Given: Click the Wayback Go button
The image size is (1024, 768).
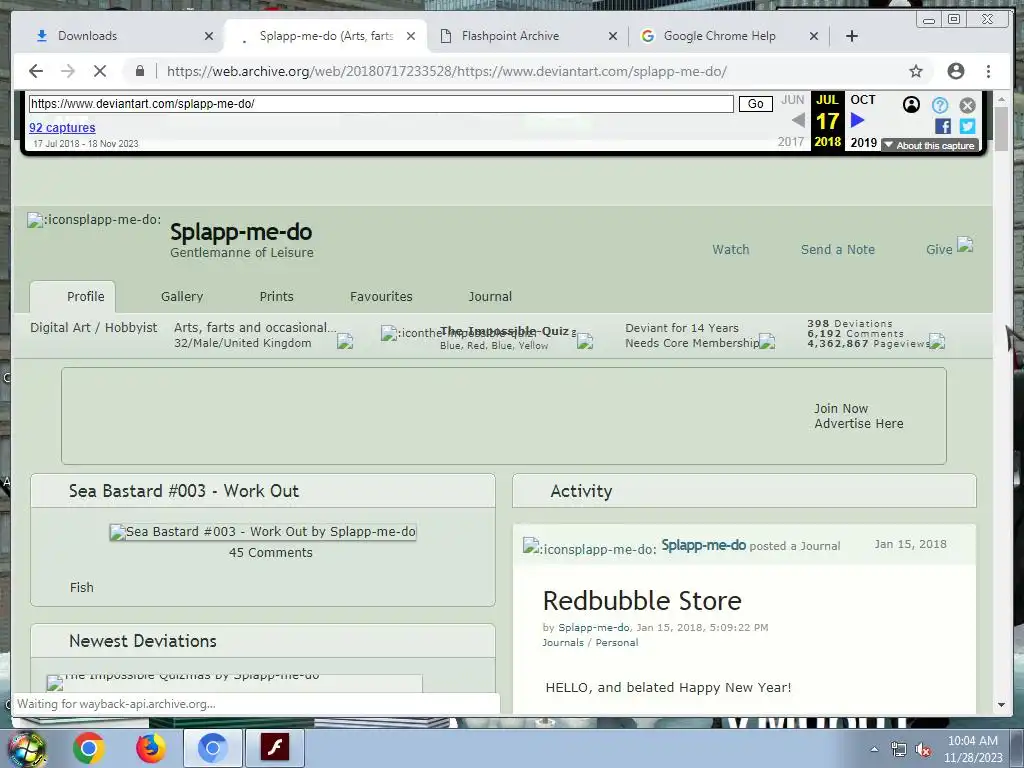Looking at the screenshot, I should pos(756,104).
